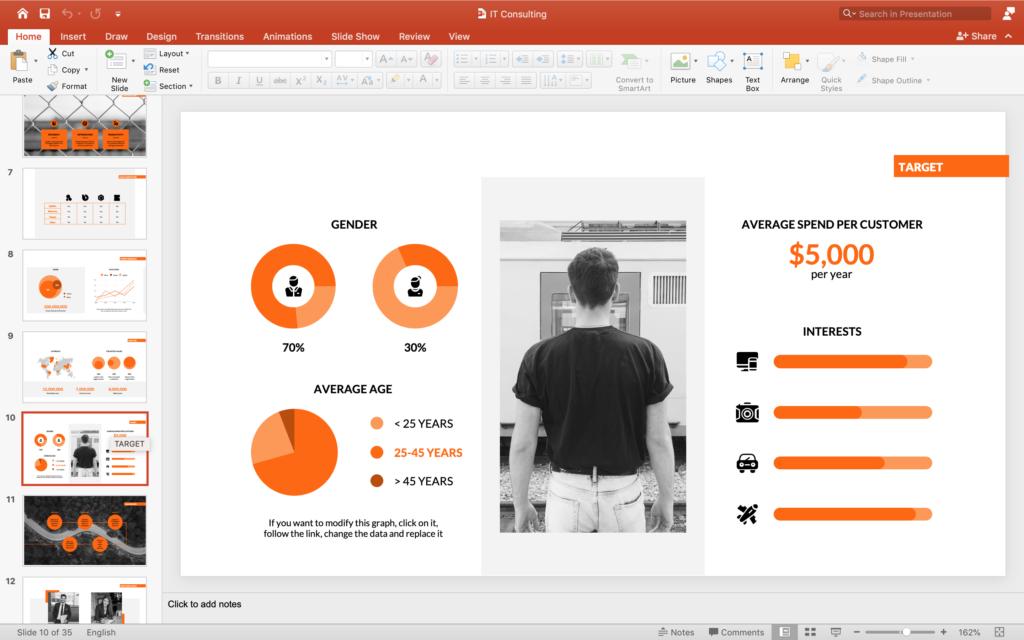This screenshot has height=640, width=1024.
Task: Select slide 11 thumbnail
Action: tap(85, 530)
